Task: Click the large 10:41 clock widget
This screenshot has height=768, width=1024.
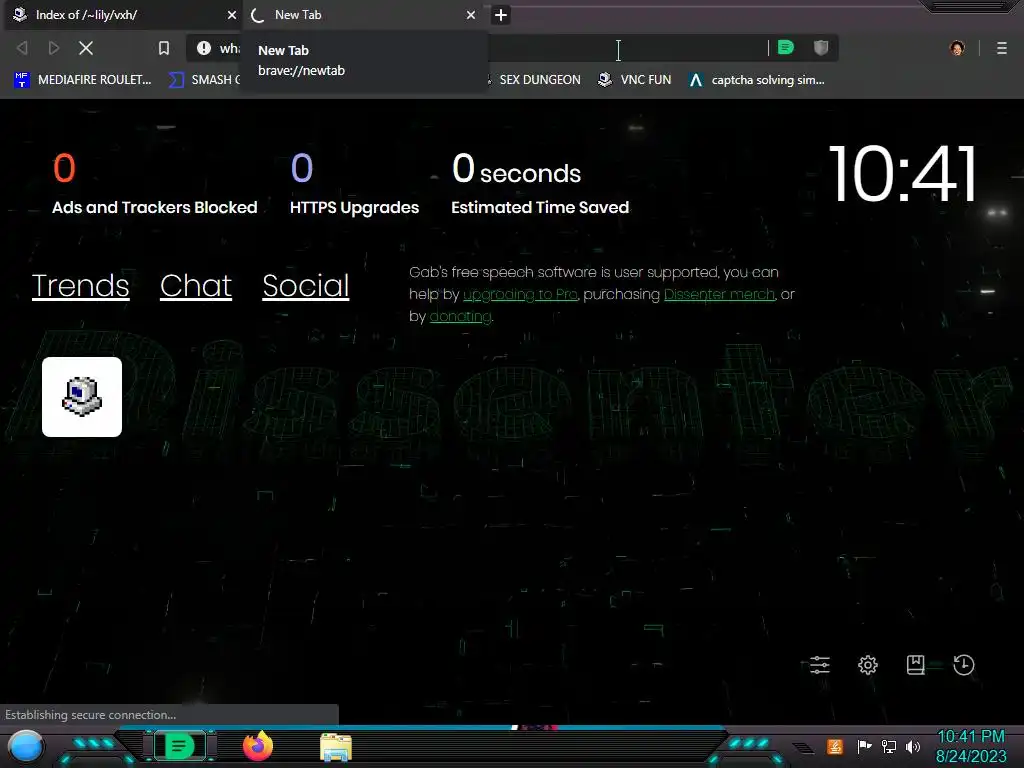Action: 902,174
